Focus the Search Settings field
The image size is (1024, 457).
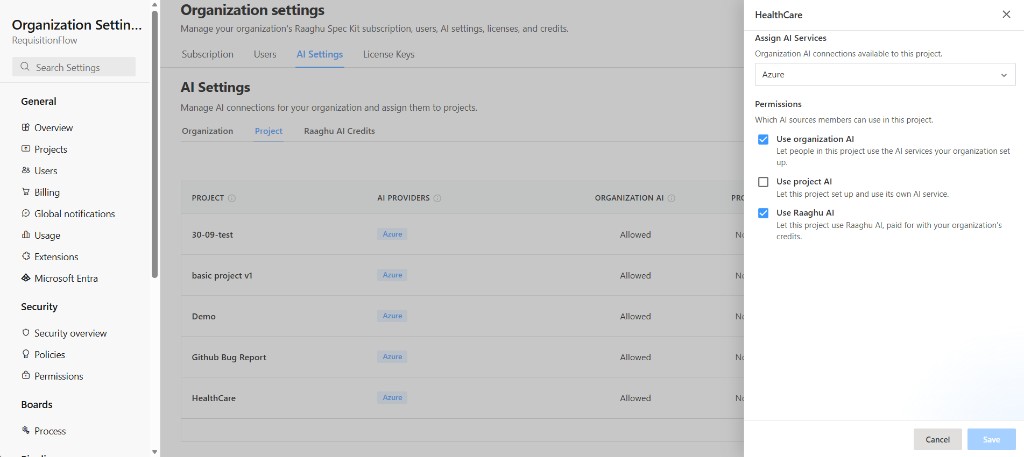point(74,67)
